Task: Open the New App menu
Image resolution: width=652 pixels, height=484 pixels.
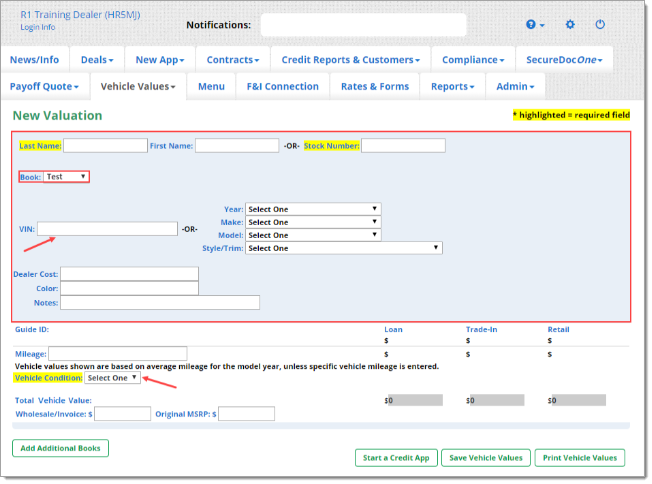Action: 160,60
